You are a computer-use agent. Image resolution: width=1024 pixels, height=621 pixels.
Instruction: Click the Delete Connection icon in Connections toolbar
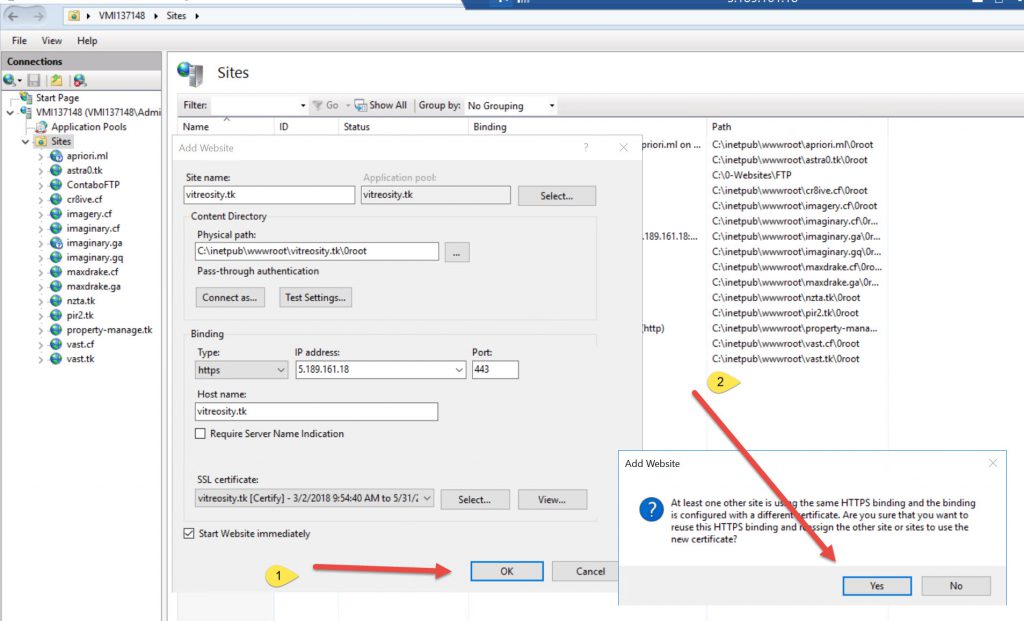[79, 80]
